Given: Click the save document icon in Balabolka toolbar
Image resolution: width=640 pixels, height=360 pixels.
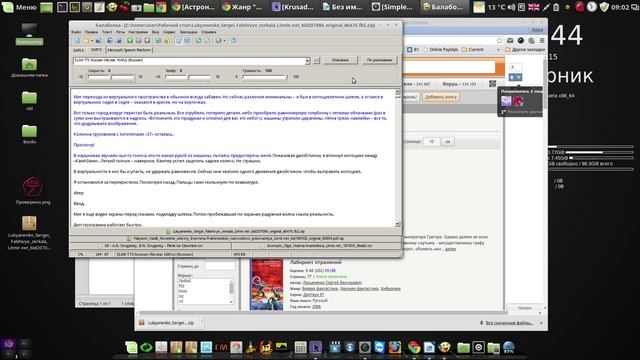Looking at the screenshot, I should tap(98, 40).
